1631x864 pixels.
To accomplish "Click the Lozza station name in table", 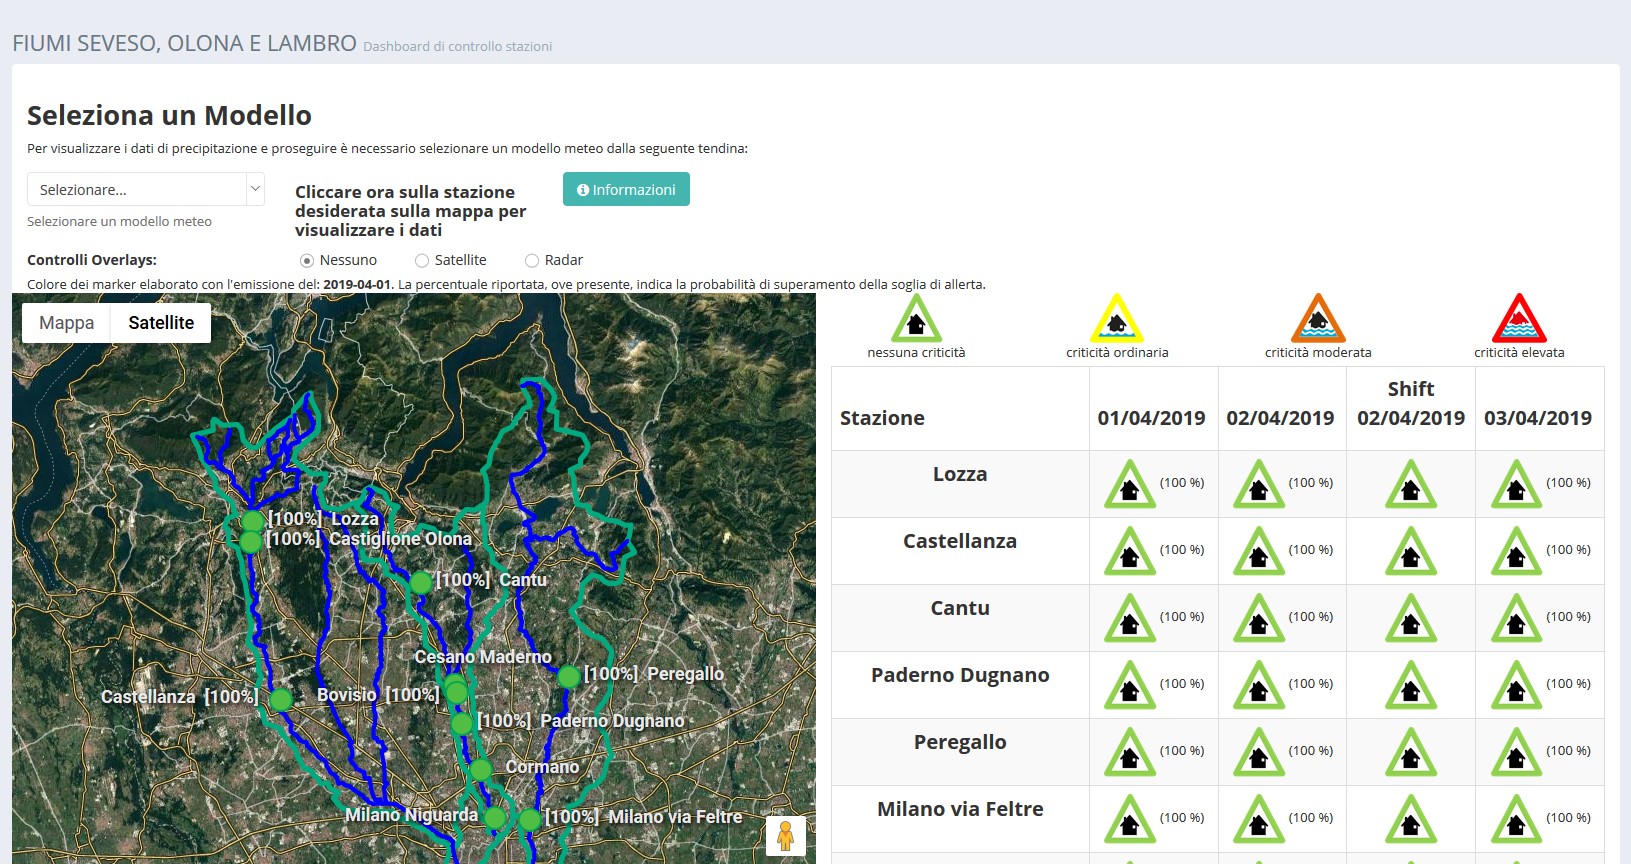I will [x=960, y=474].
